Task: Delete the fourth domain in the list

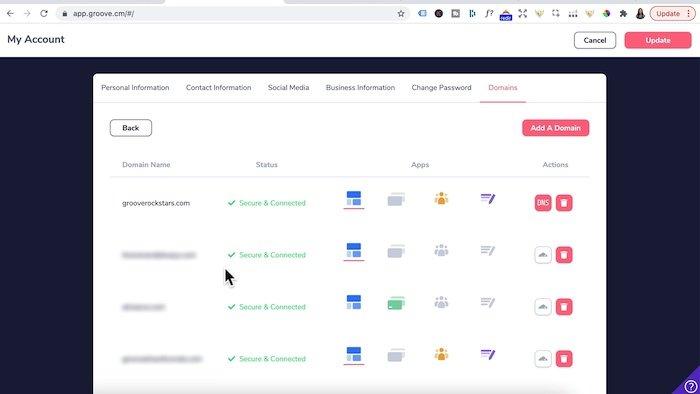Action: pyautogui.click(x=564, y=359)
